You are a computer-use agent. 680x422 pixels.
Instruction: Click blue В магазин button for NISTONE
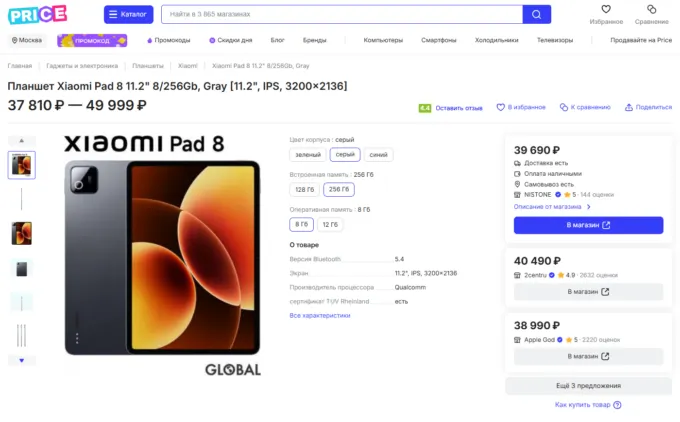pos(588,225)
